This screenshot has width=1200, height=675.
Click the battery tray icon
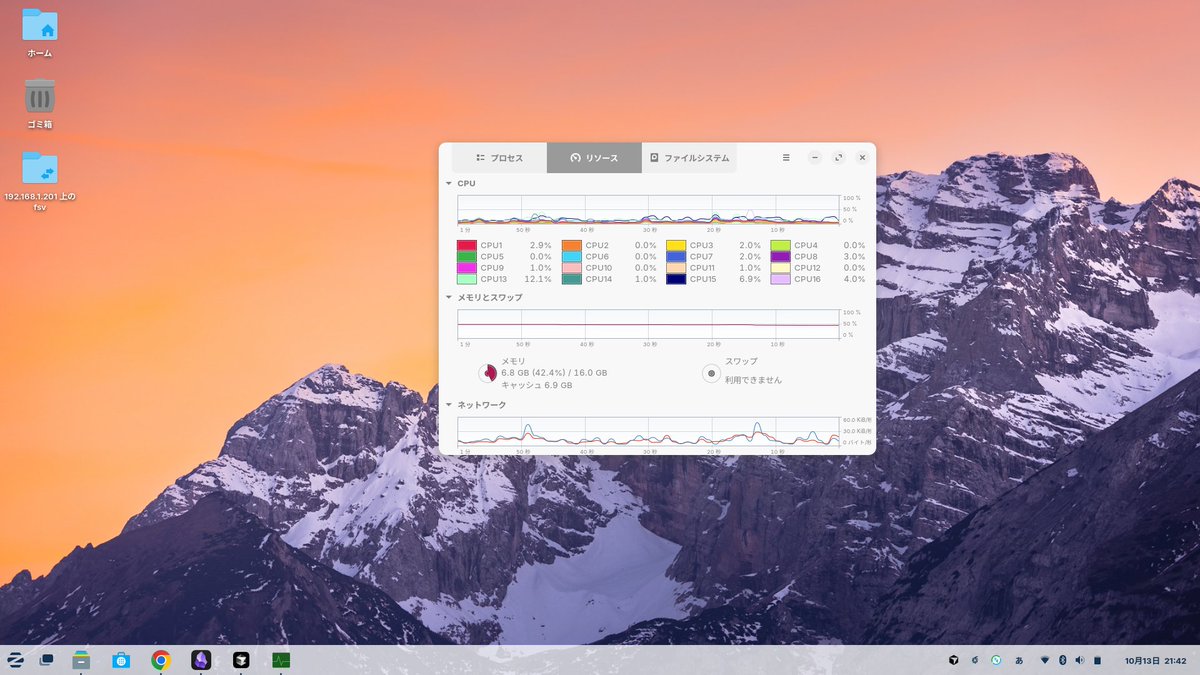pyautogui.click(x=1097, y=661)
